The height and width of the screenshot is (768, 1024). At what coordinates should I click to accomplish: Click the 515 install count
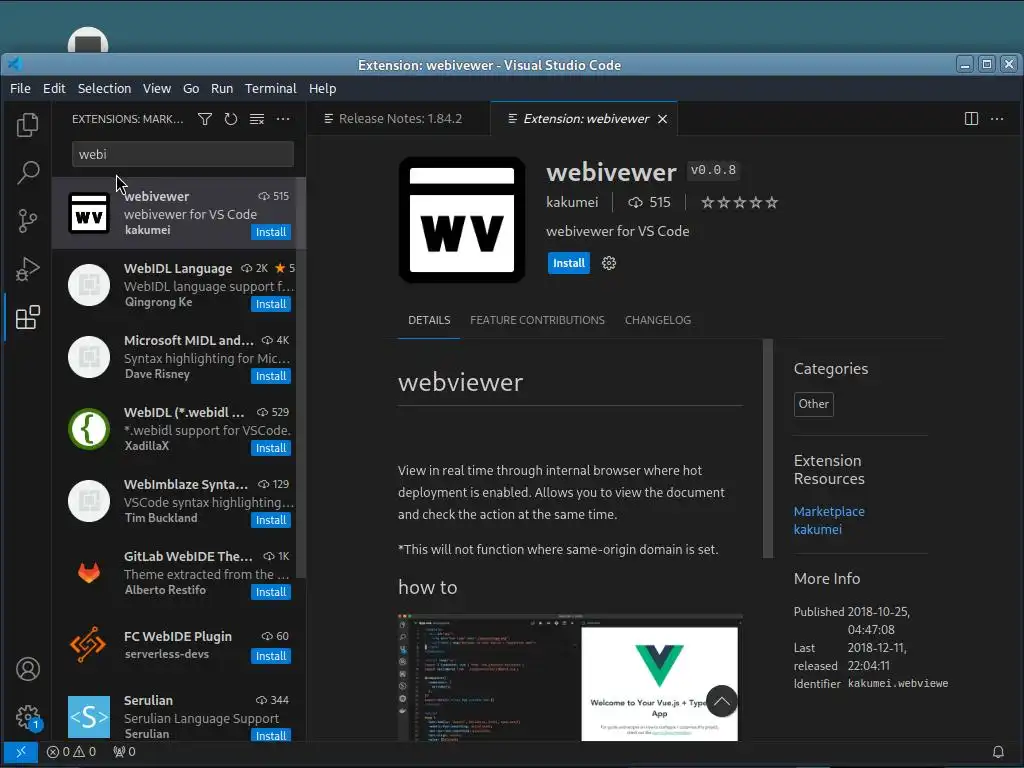click(649, 202)
